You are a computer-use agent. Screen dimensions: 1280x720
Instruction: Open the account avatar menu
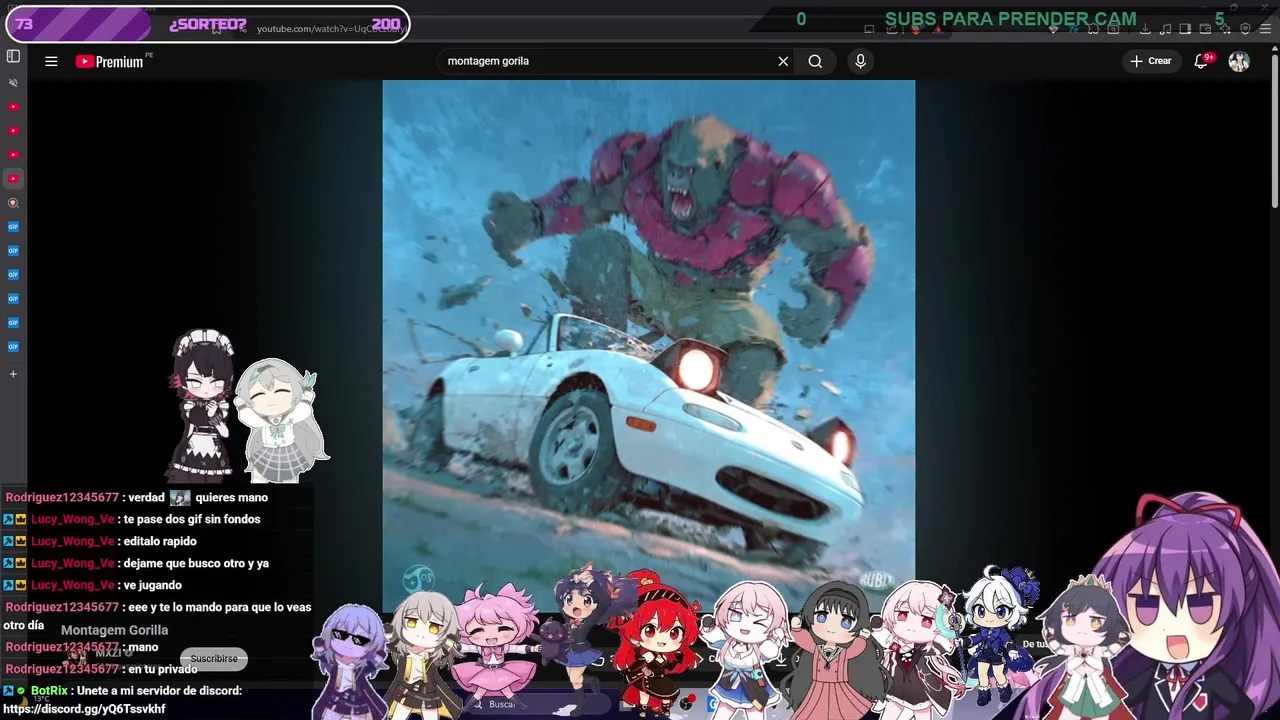pos(1239,61)
